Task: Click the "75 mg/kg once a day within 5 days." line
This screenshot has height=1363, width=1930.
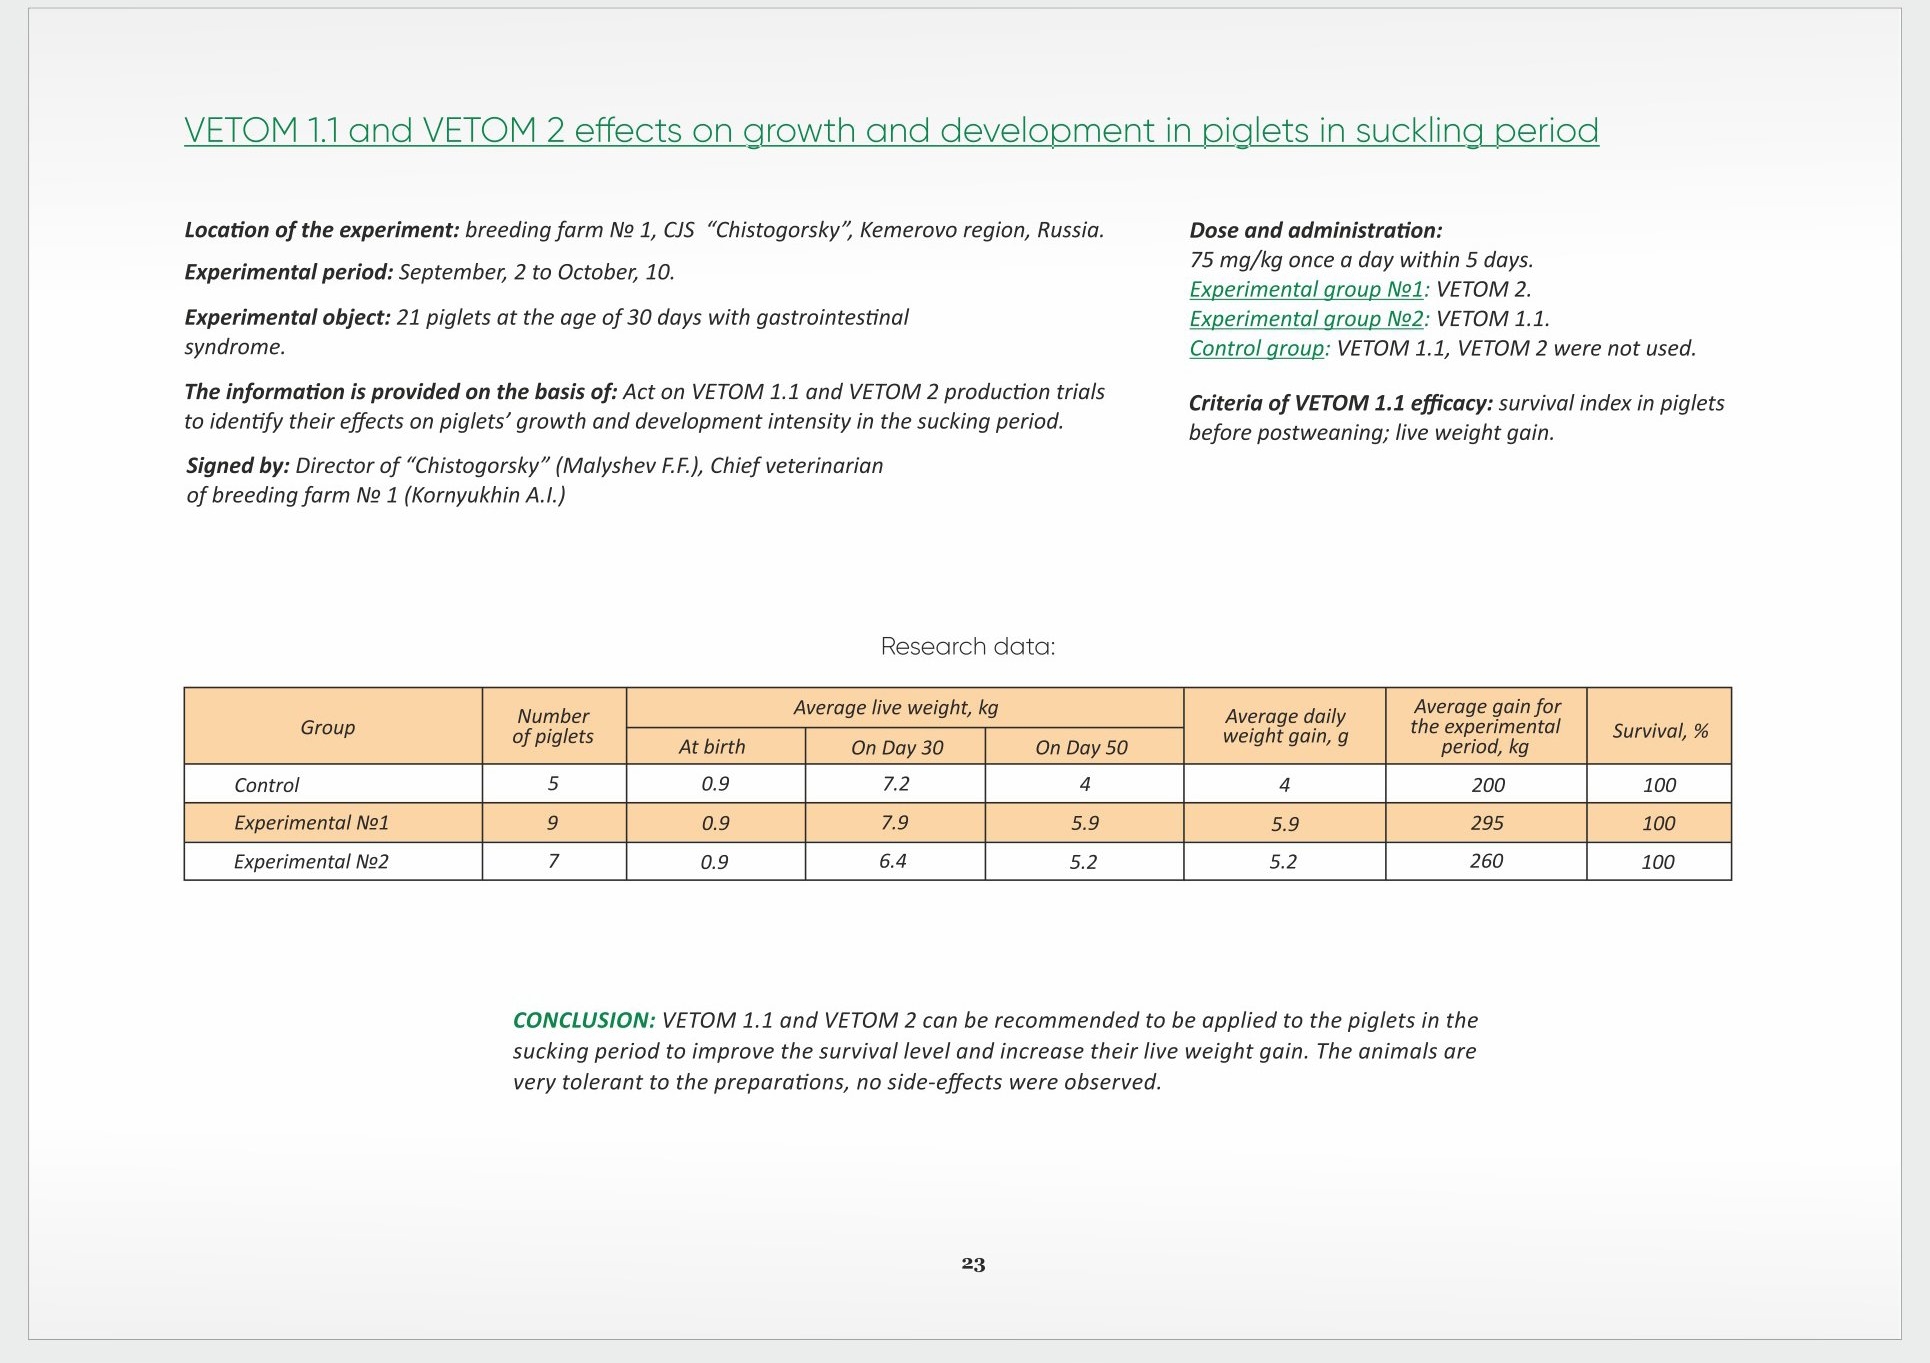Action: click(1361, 260)
